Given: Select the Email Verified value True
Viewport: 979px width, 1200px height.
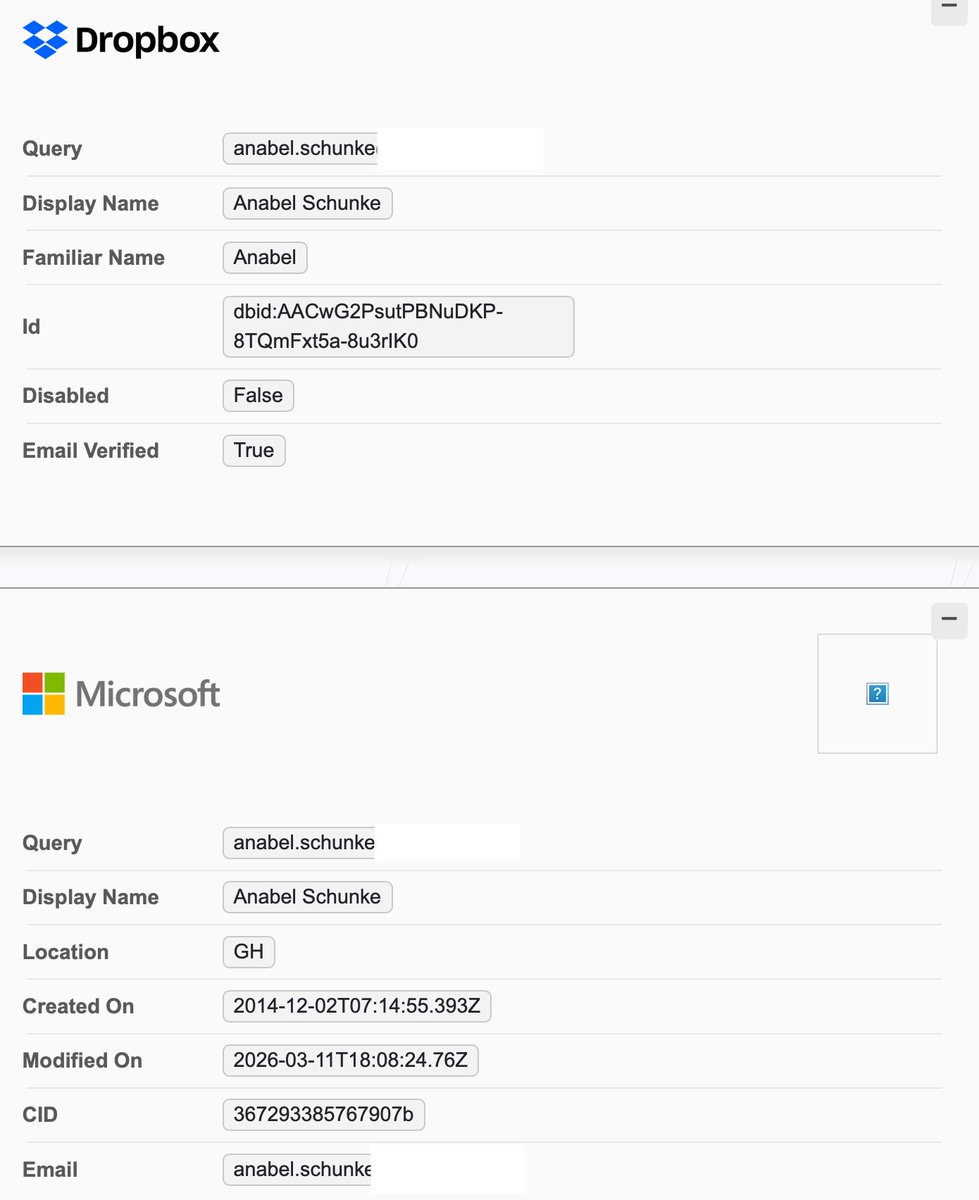Looking at the screenshot, I should [x=254, y=450].
